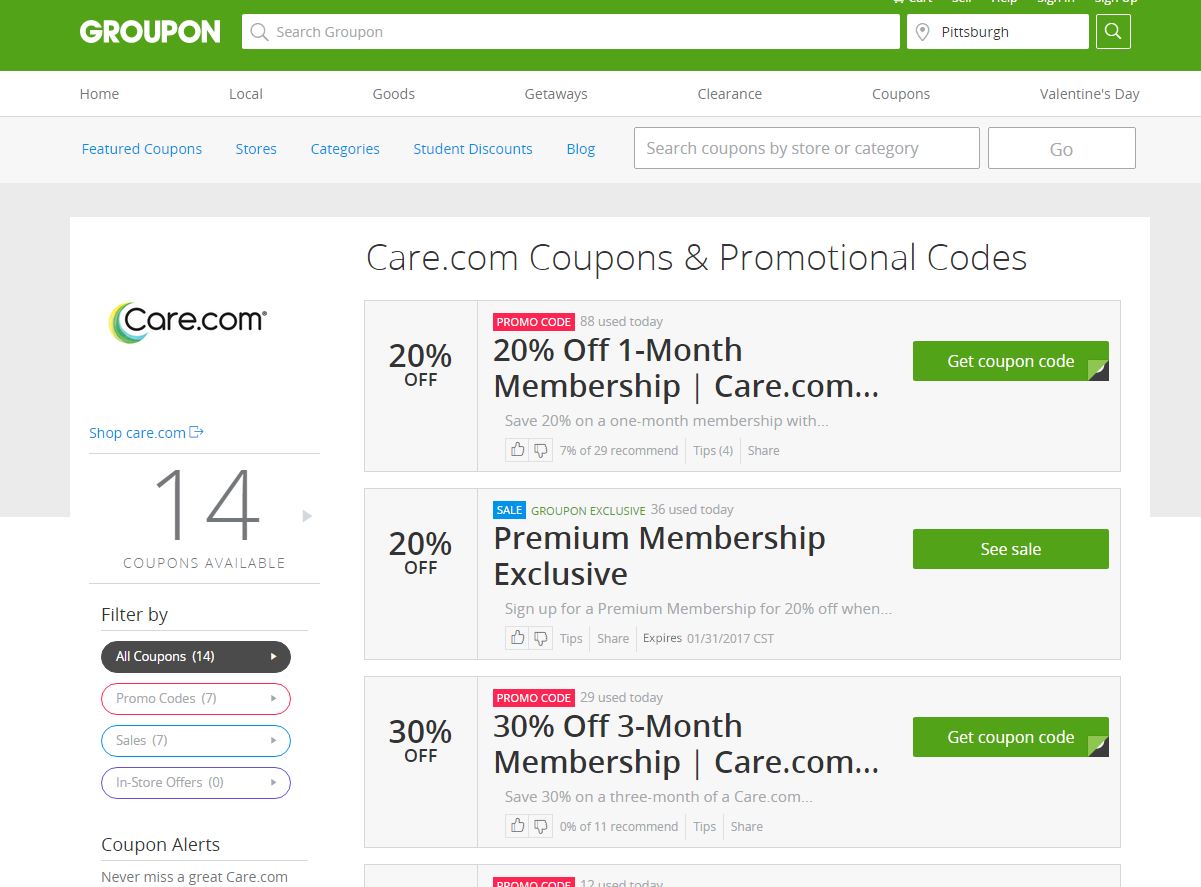Click the external-link icon beside Shop care.com

click(196, 432)
